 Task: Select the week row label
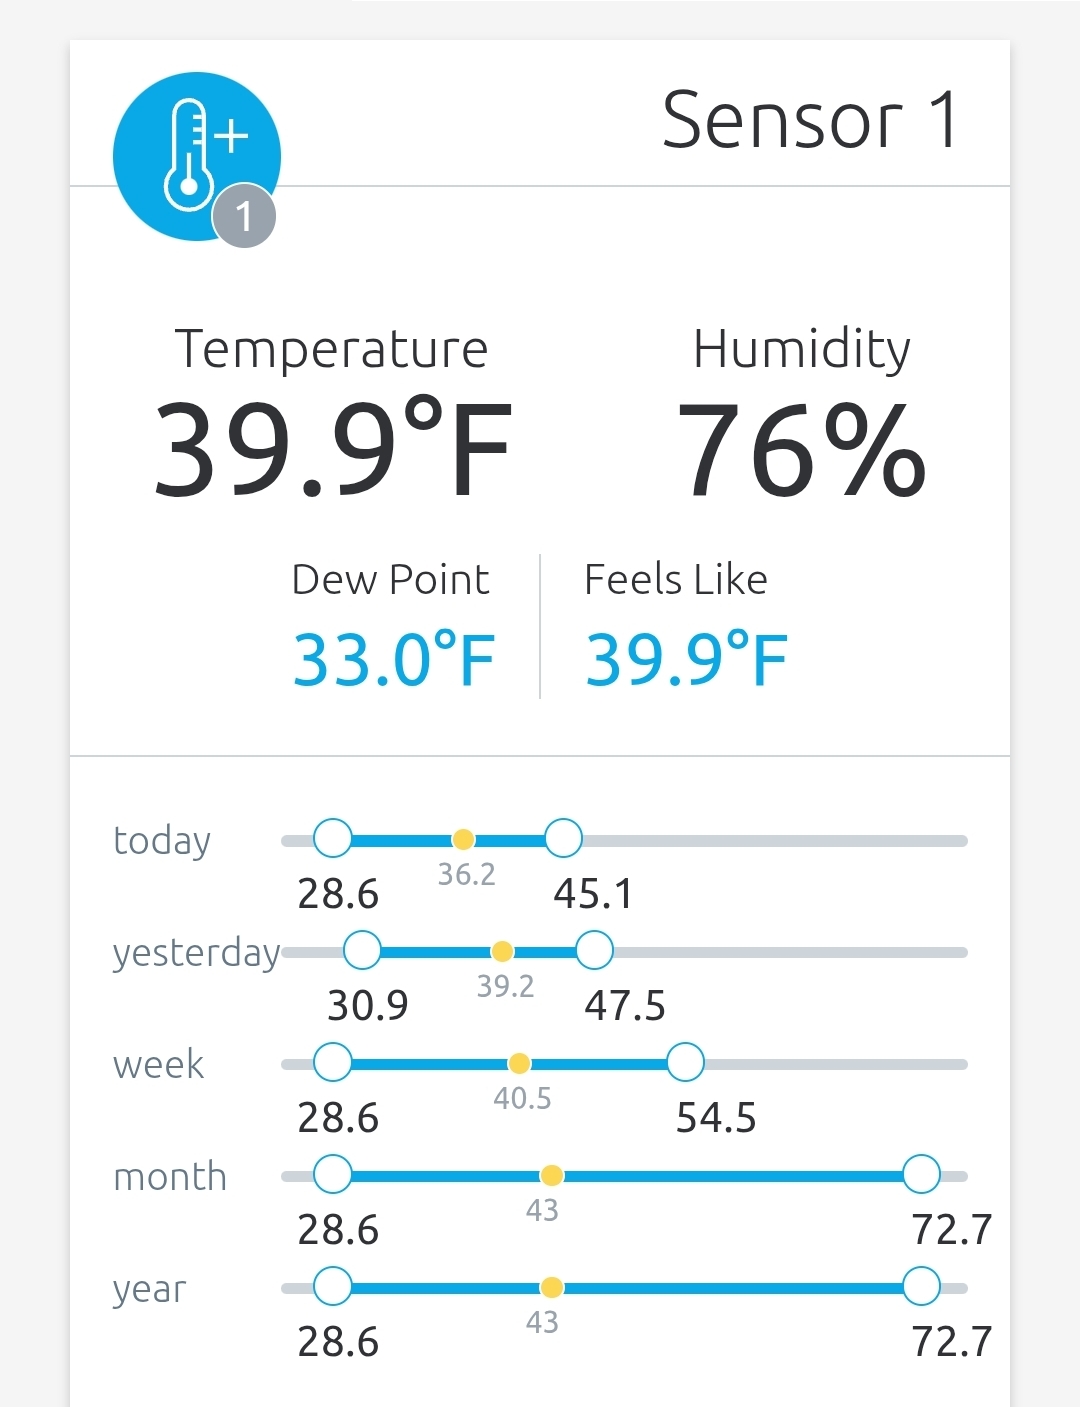coord(159,1064)
